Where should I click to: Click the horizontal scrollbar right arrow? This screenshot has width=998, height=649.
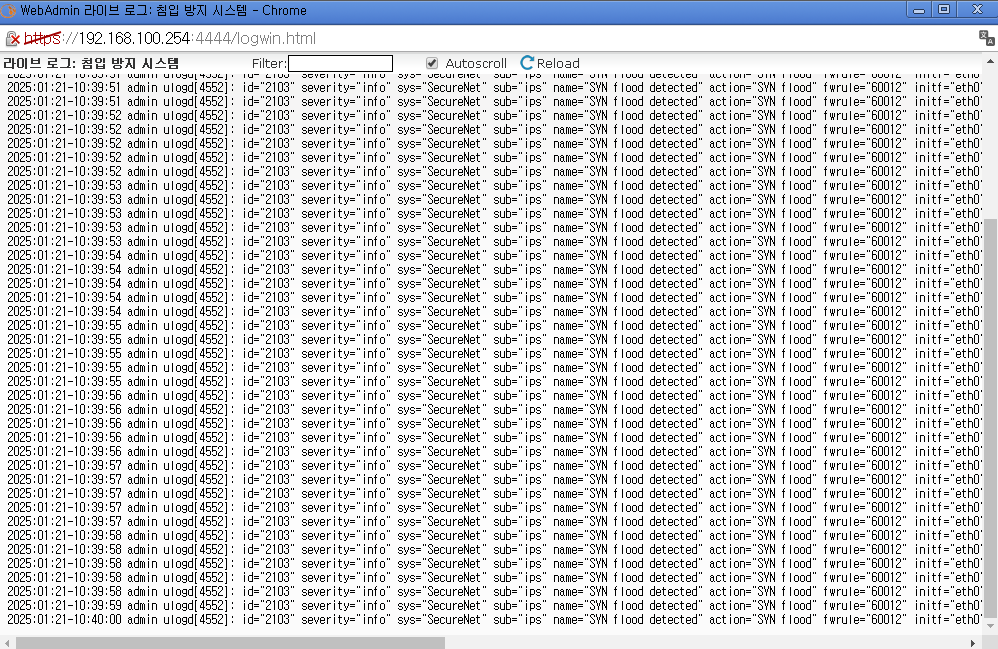[x=973, y=643]
